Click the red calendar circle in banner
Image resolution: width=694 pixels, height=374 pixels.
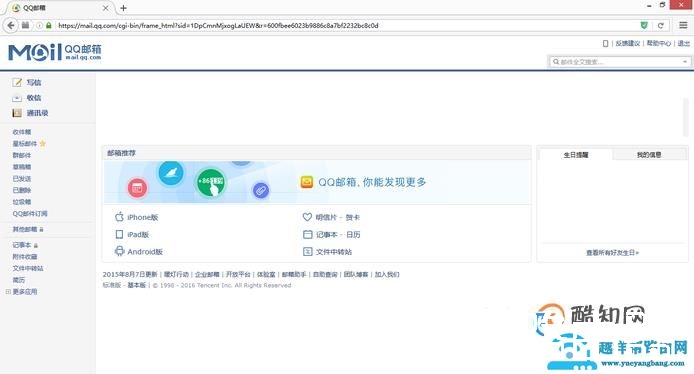click(x=137, y=188)
